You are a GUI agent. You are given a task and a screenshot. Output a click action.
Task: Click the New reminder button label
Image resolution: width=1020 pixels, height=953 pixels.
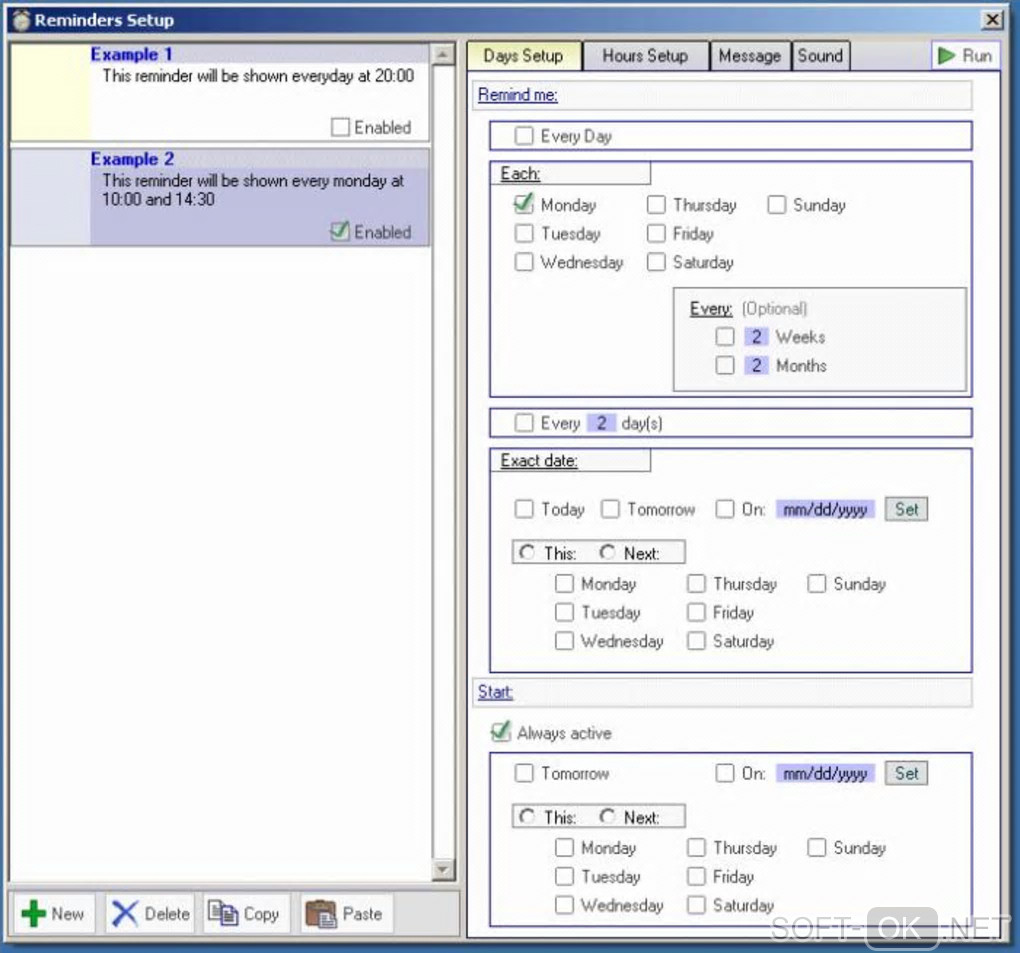coord(68,914)
